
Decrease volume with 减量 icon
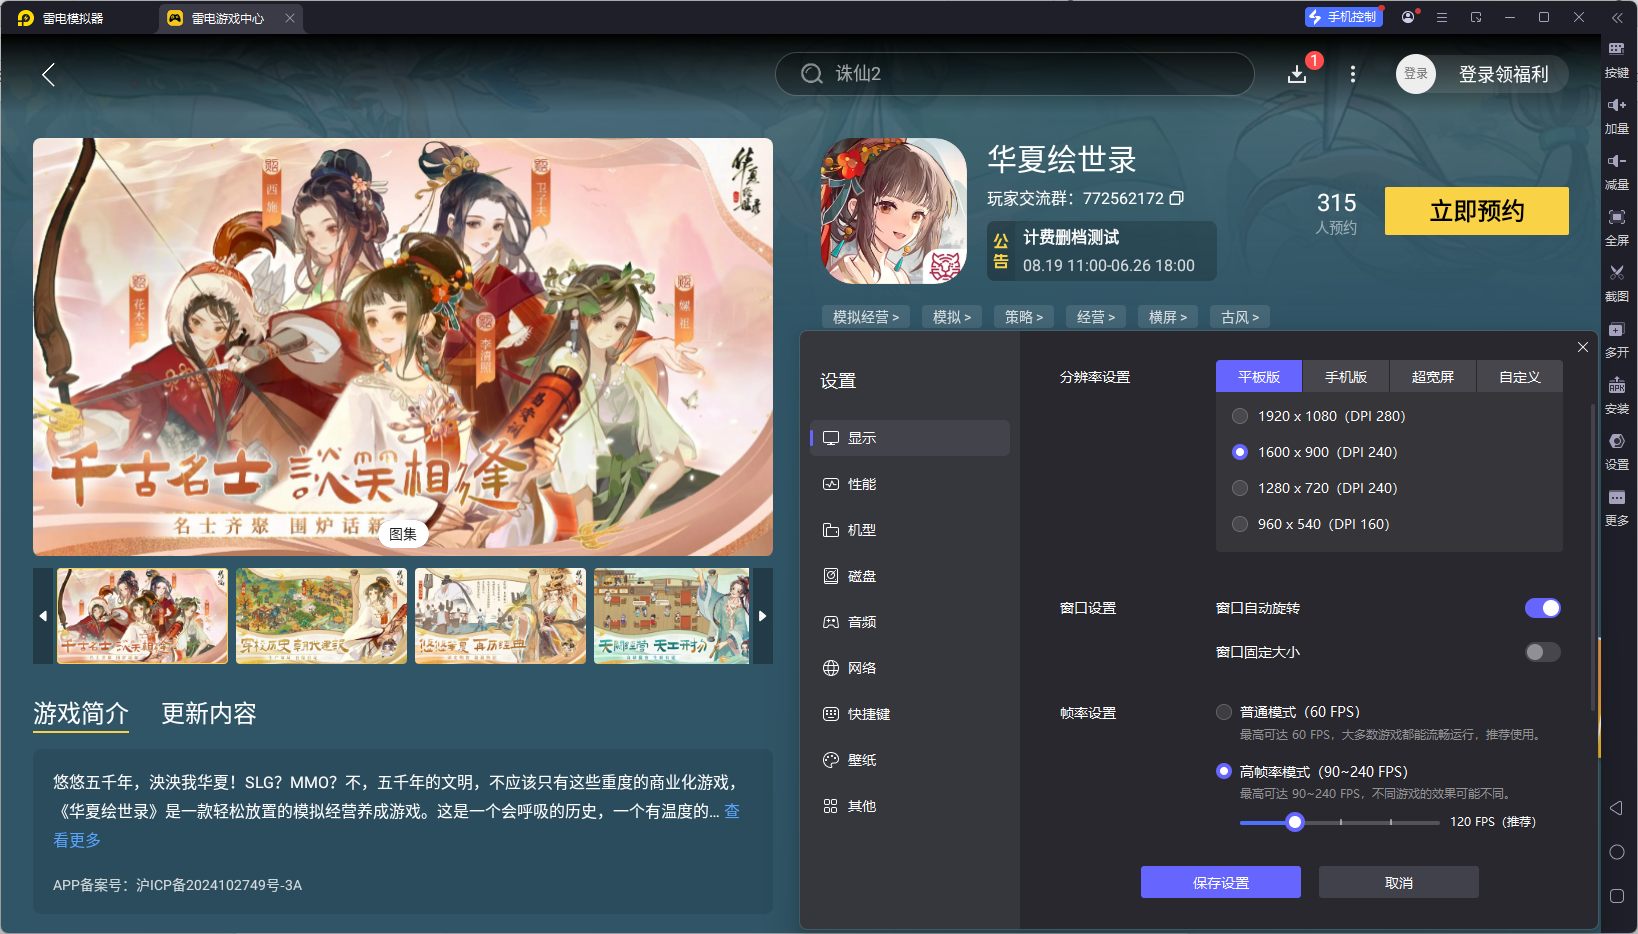click(x=1617, y=172)
